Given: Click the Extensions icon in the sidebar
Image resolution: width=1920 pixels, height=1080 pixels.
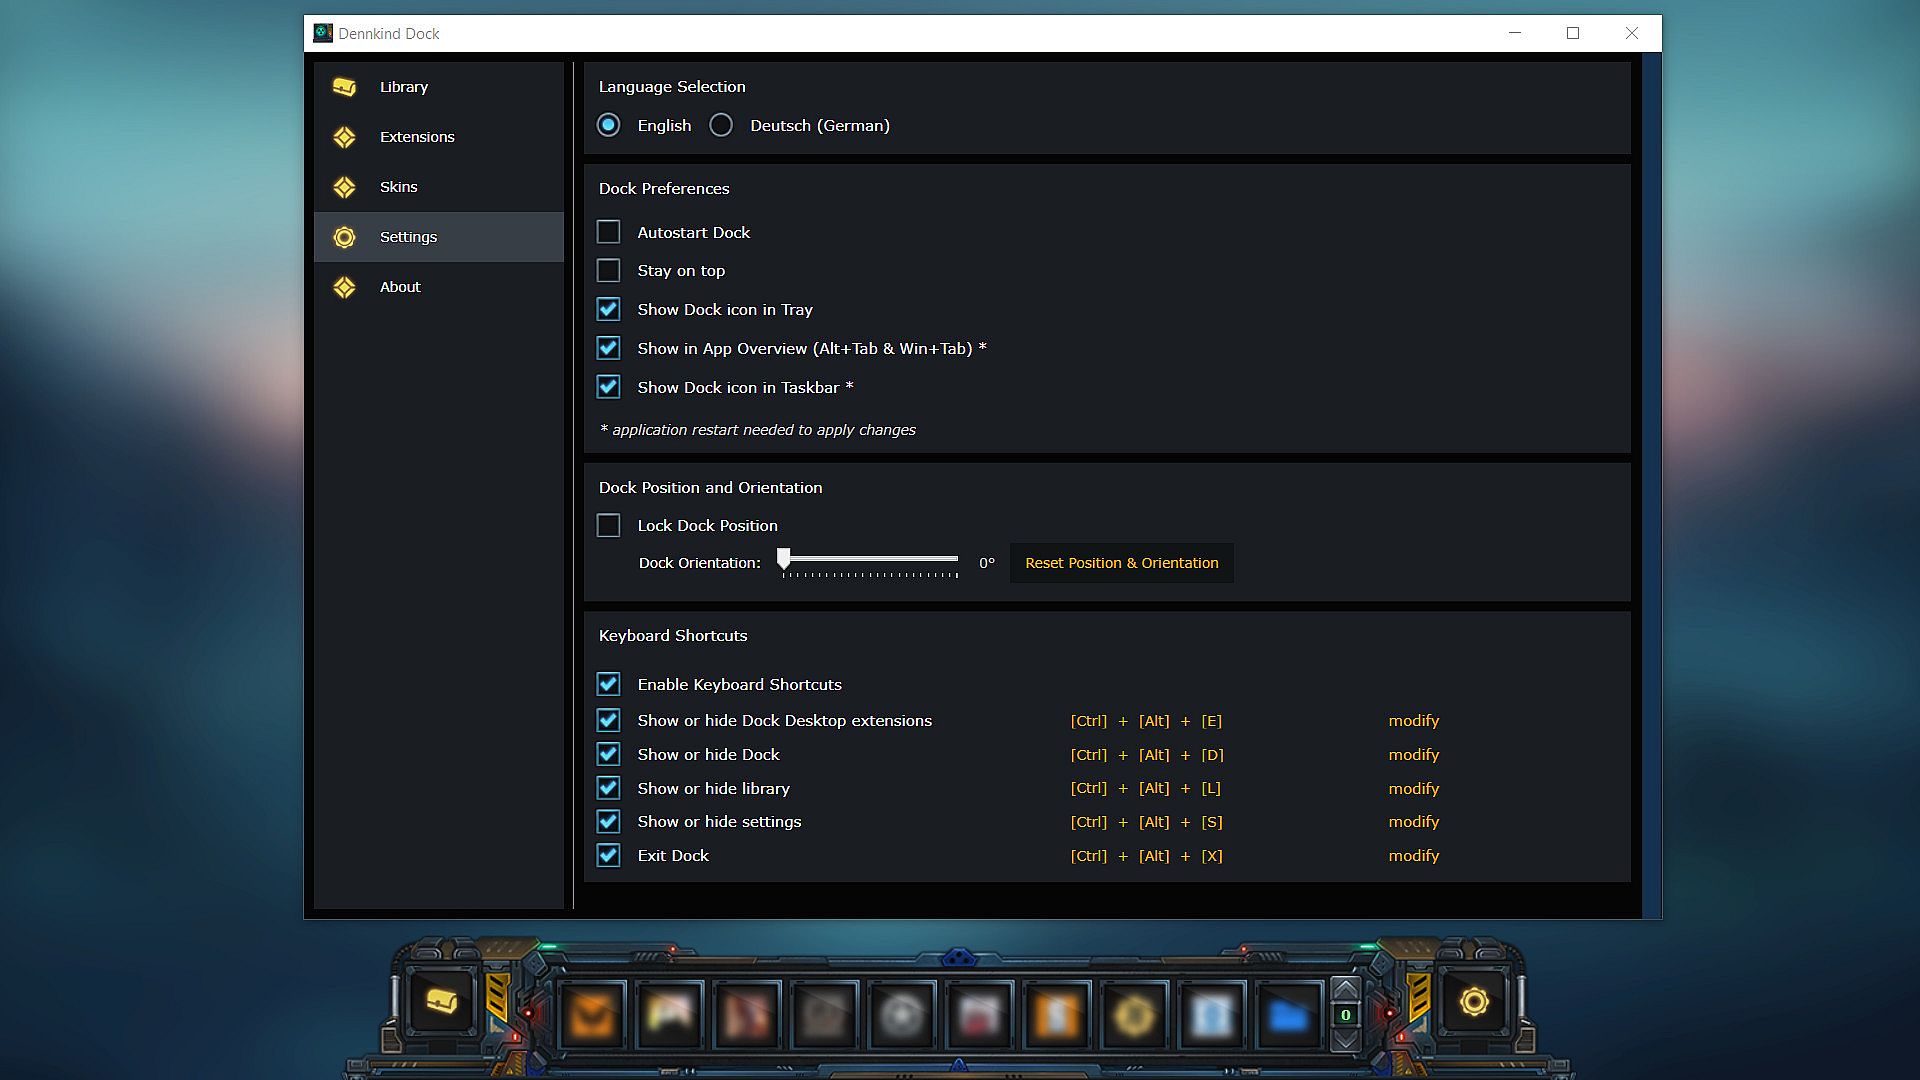Looking at the screenshot, I should [x=344, y=137].
